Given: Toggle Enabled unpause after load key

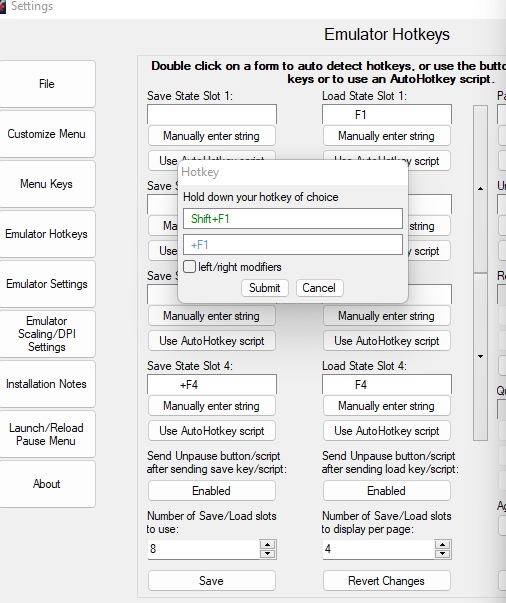Looking at the screenshot, I should click(x=386, y=491).
